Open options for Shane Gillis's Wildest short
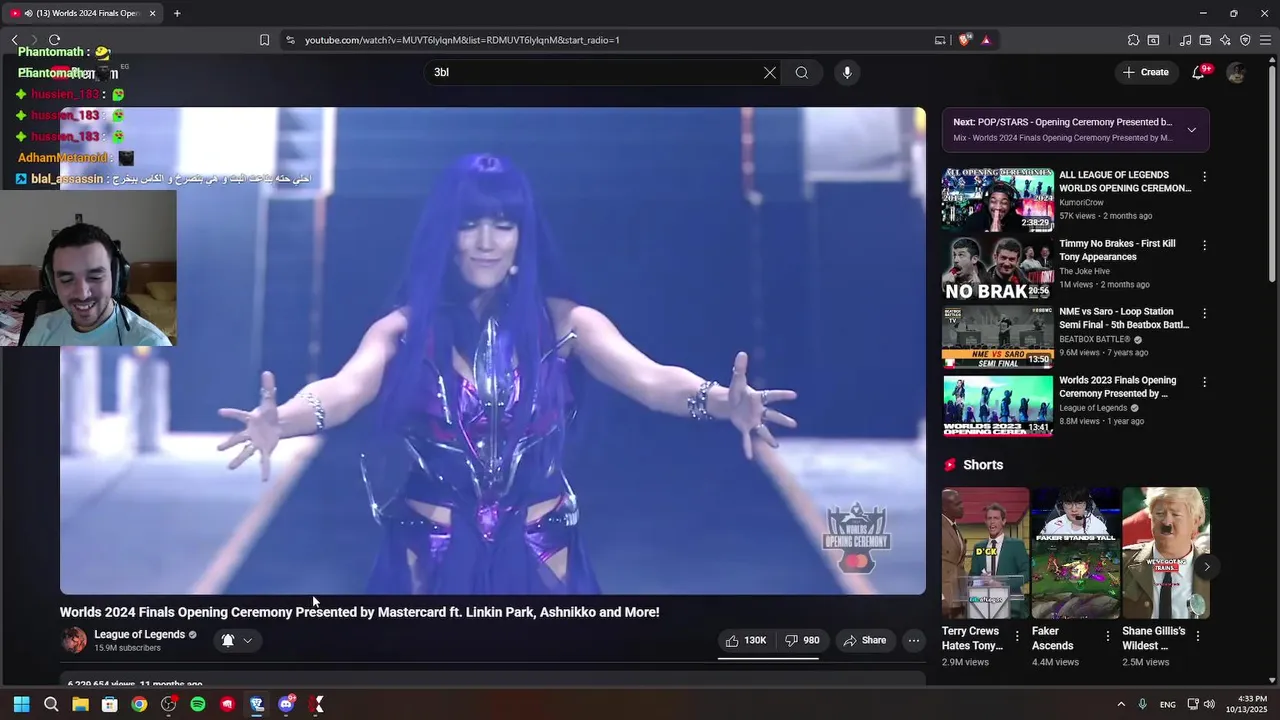The image size is (1280, 720). tap(1198, 636)
